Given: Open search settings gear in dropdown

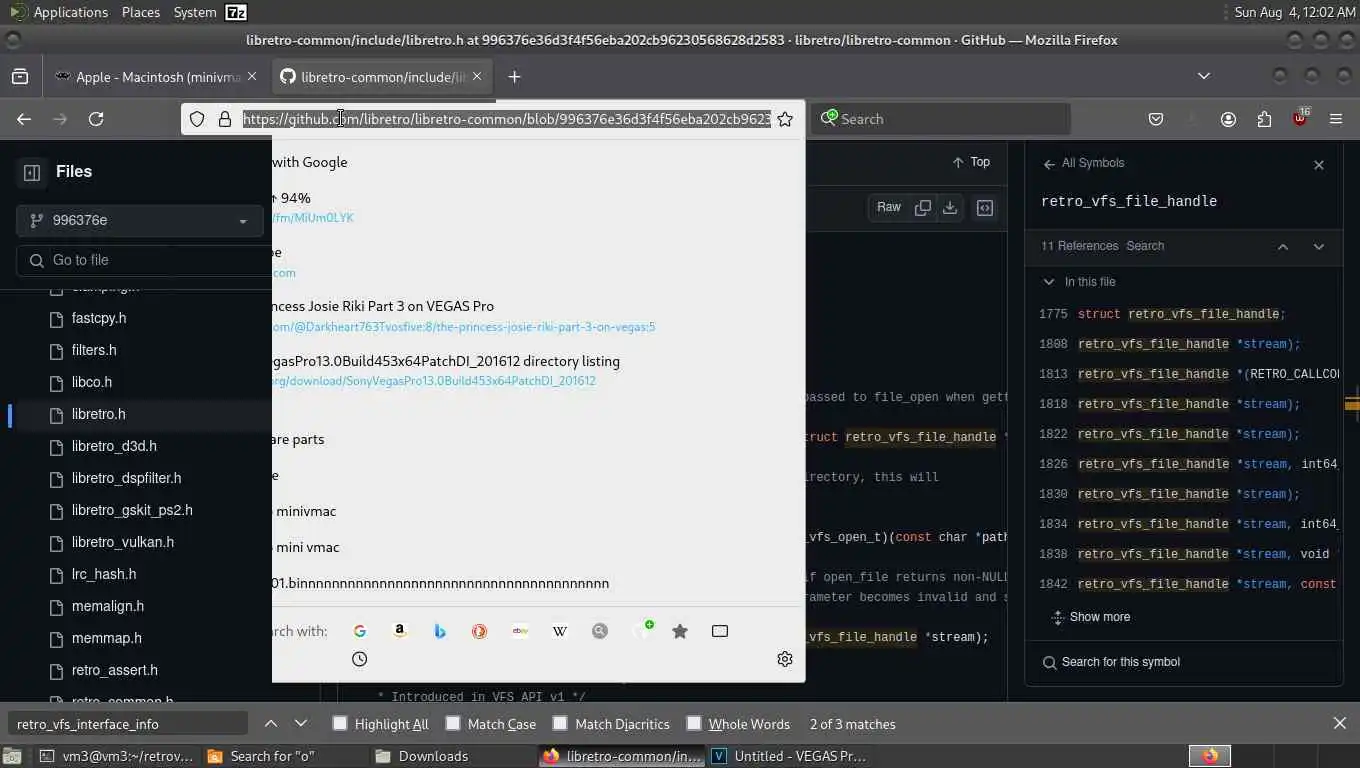Looking at the screenshot, I should [785, 659].
